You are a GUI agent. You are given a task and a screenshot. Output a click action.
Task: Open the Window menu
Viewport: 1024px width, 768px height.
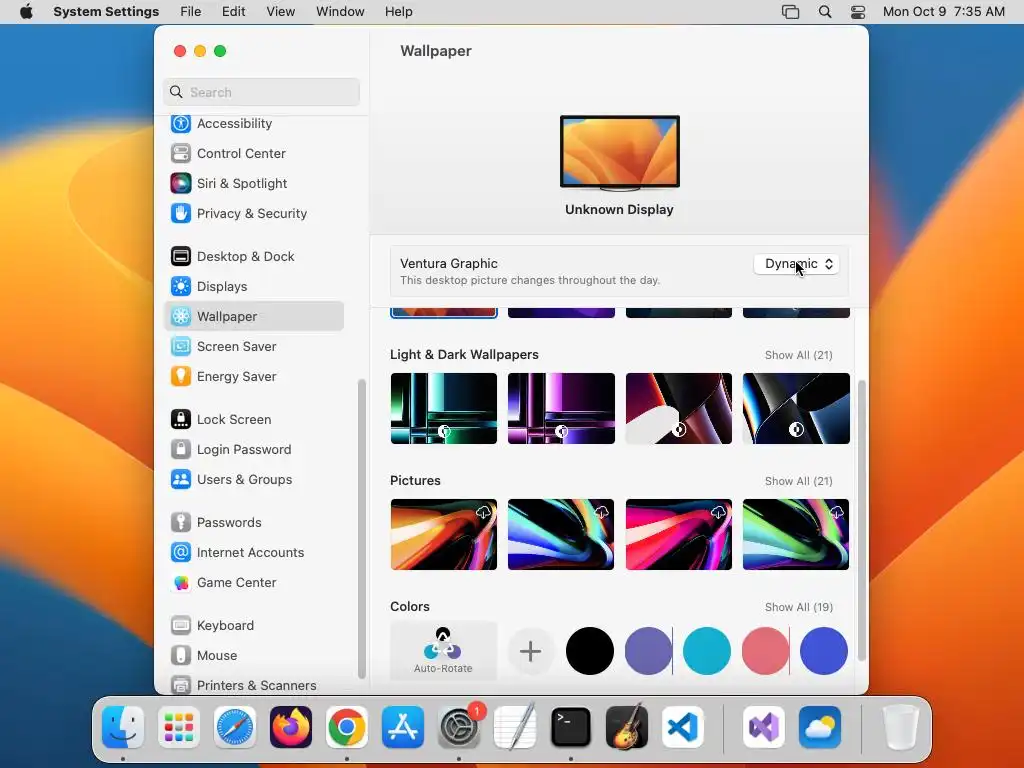pos(340,12)
